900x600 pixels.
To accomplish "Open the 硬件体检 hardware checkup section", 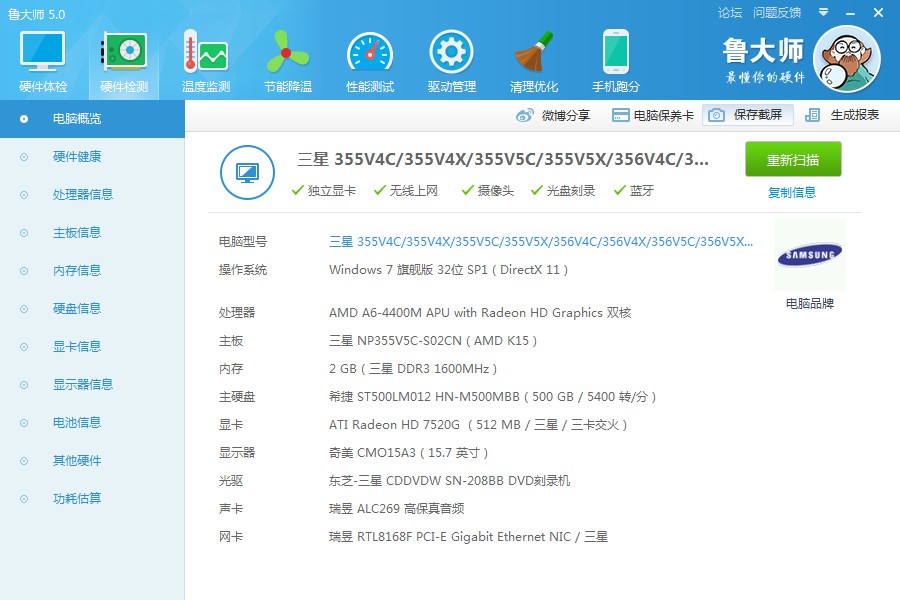I will pyautogui.click(x=43, y=60).
